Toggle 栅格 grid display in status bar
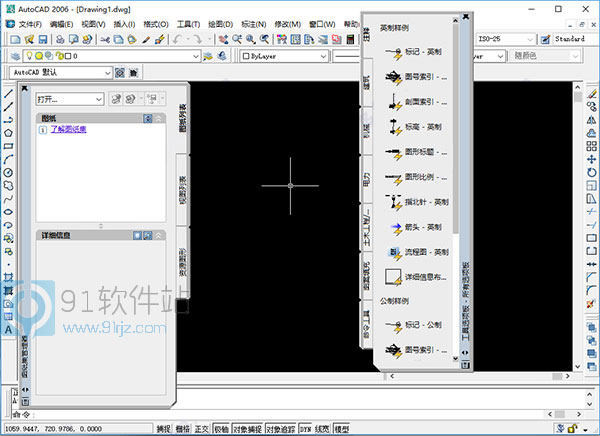The width and height of the screenshot is (600, 436). coord(181,429)
